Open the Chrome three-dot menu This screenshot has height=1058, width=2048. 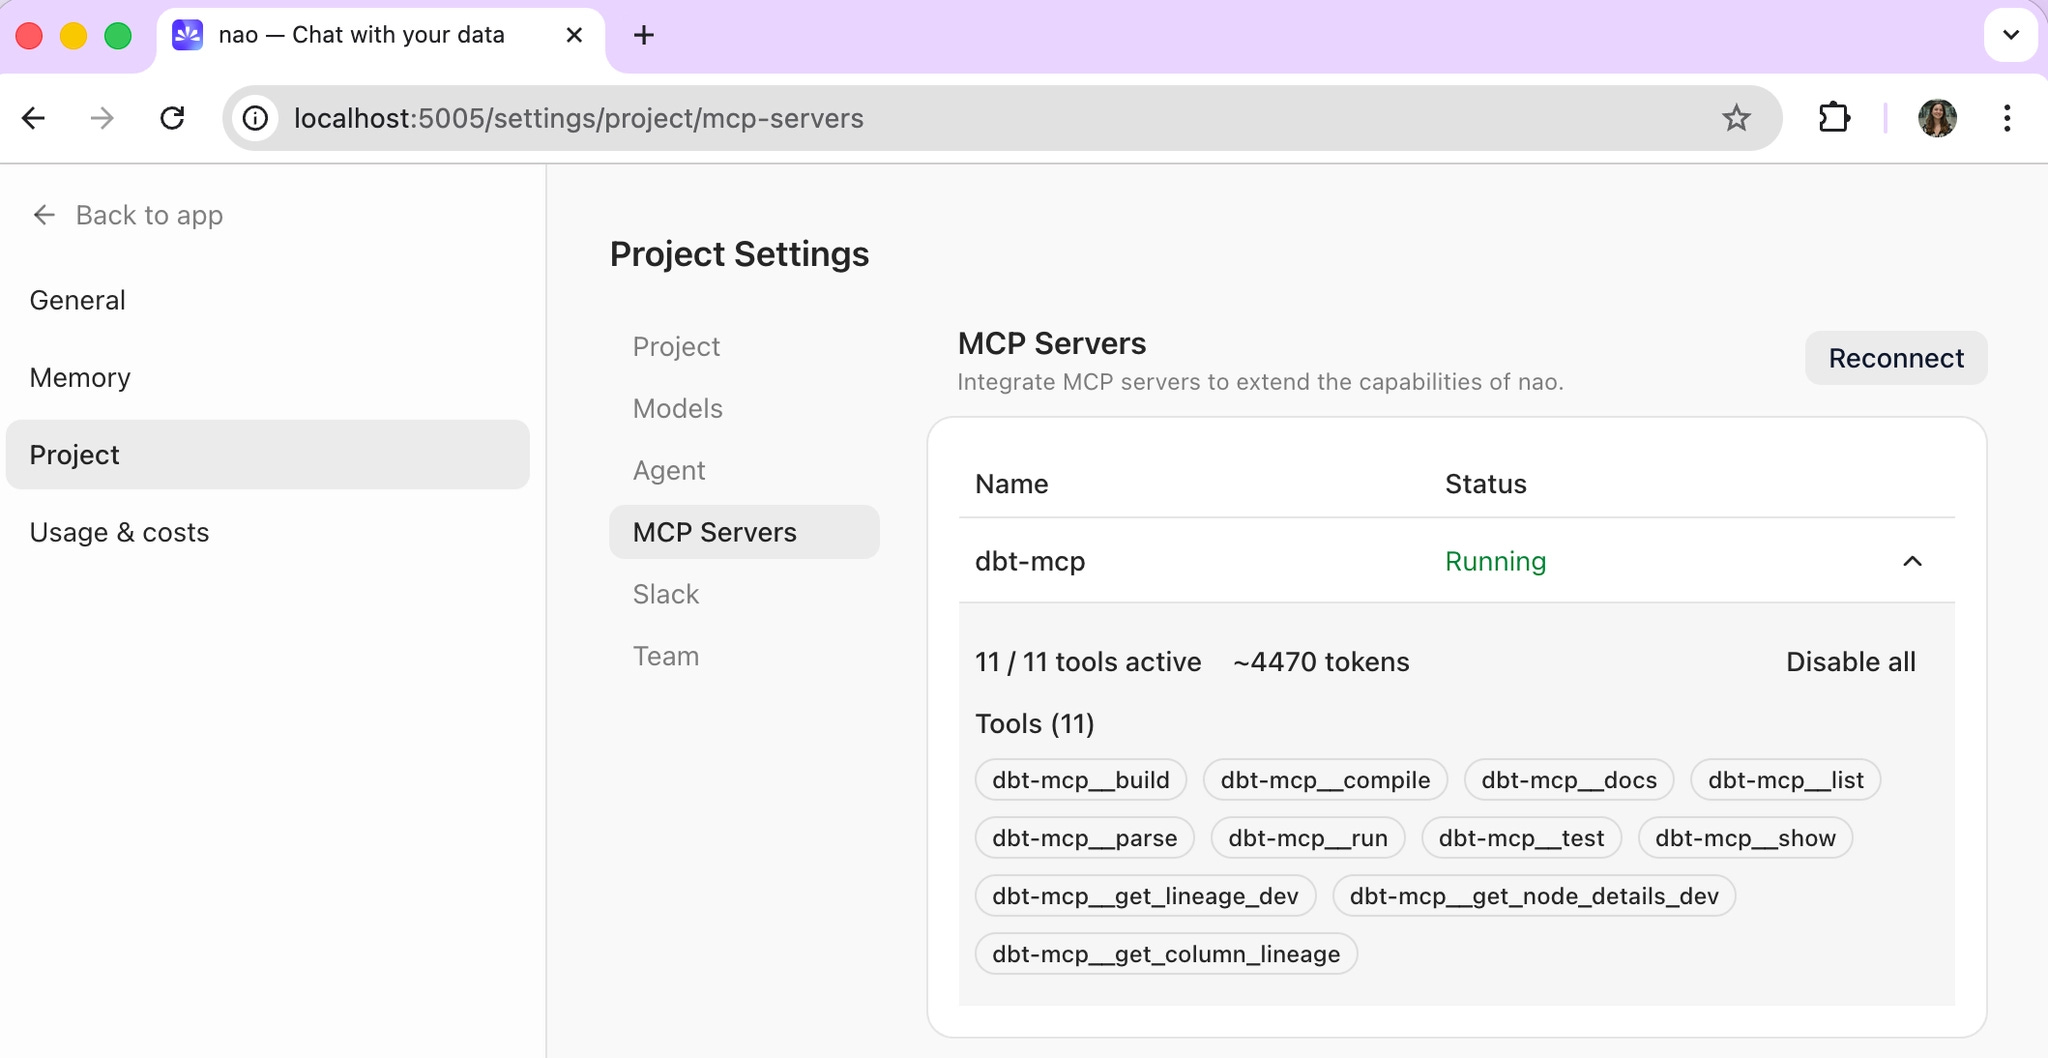click(x=2007, y=118)
